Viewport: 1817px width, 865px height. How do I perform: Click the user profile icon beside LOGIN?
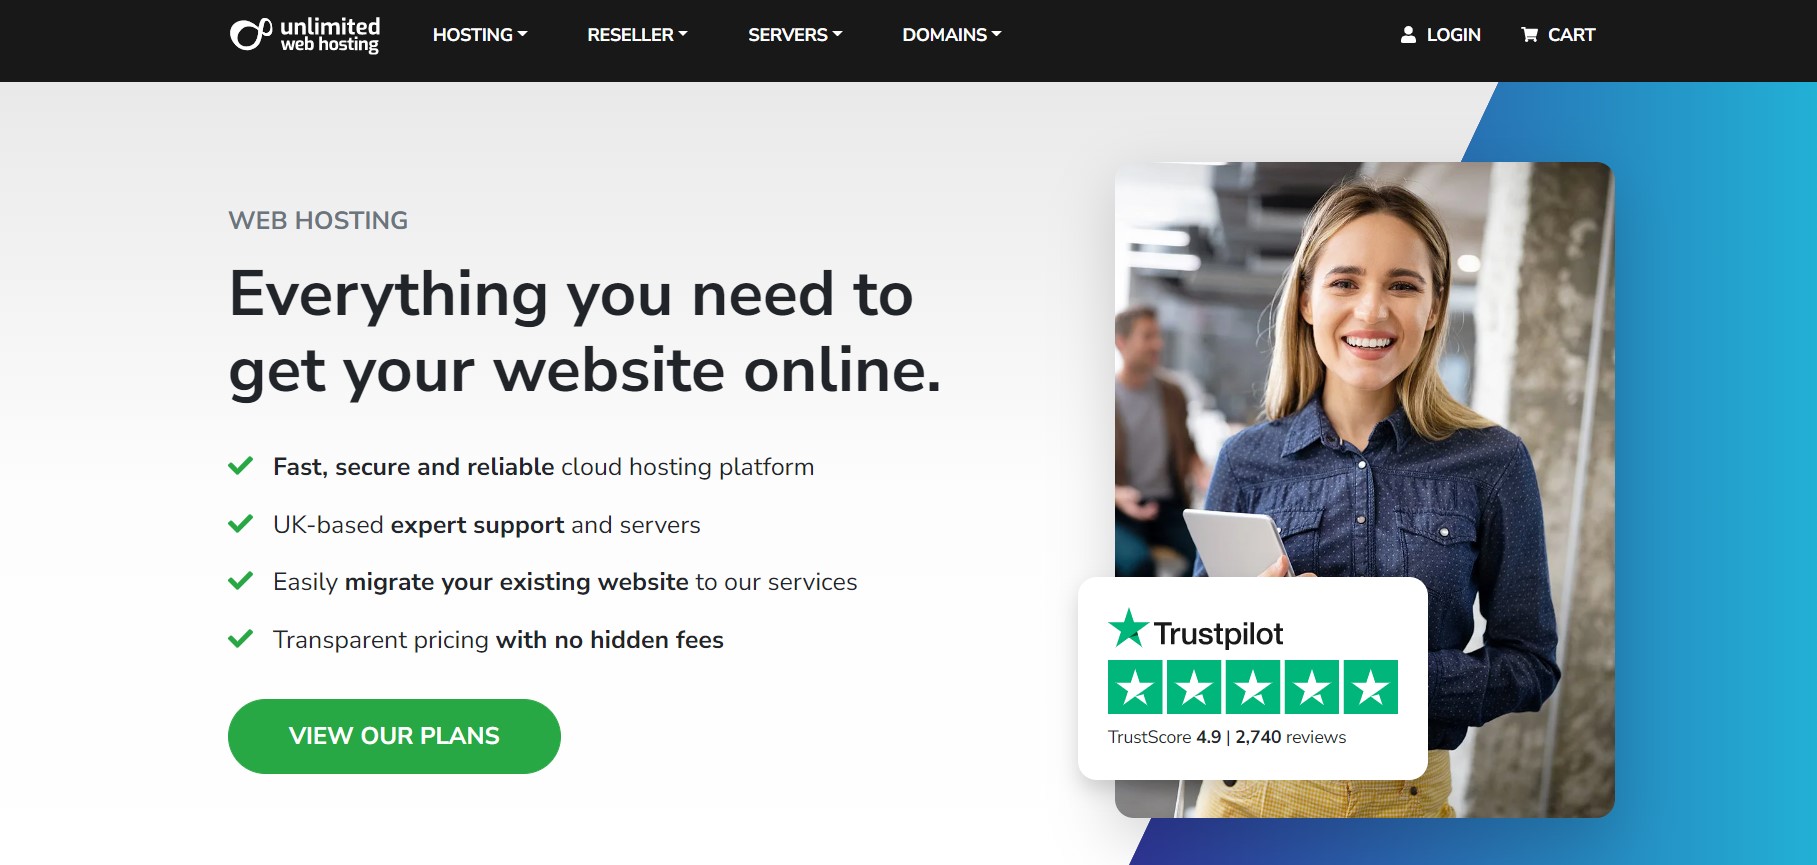click(x=1408, y=35)
